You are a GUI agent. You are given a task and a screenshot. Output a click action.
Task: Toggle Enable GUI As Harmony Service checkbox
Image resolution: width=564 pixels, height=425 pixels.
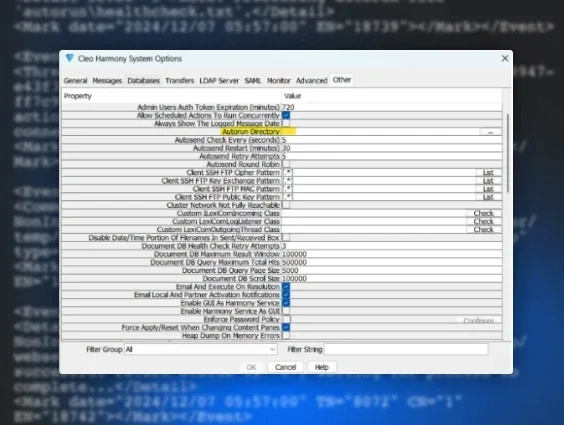286,303
